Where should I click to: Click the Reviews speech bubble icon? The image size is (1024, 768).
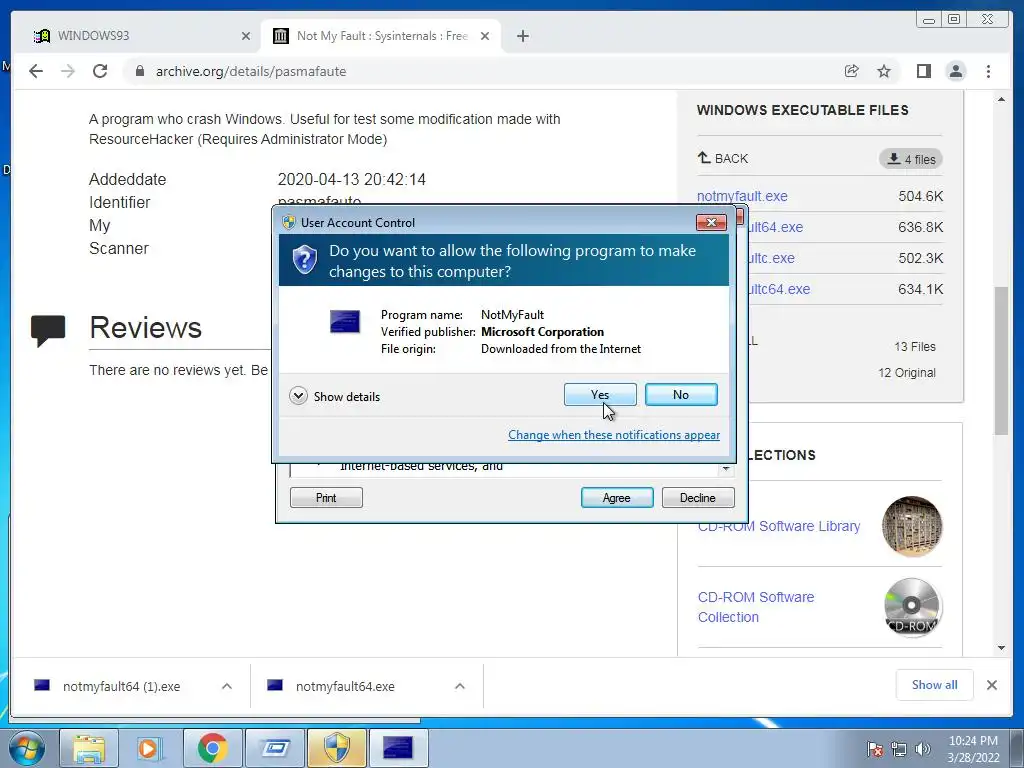pyautogui.click(x=48, y=330)
